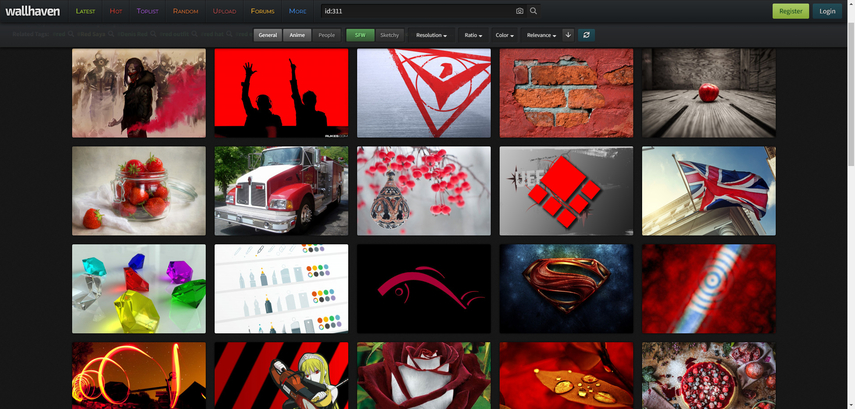The width and height of the screenshot is (855, 409).
Task: Open the strawberries in jar wallpaper
Action: pos(139,191)
